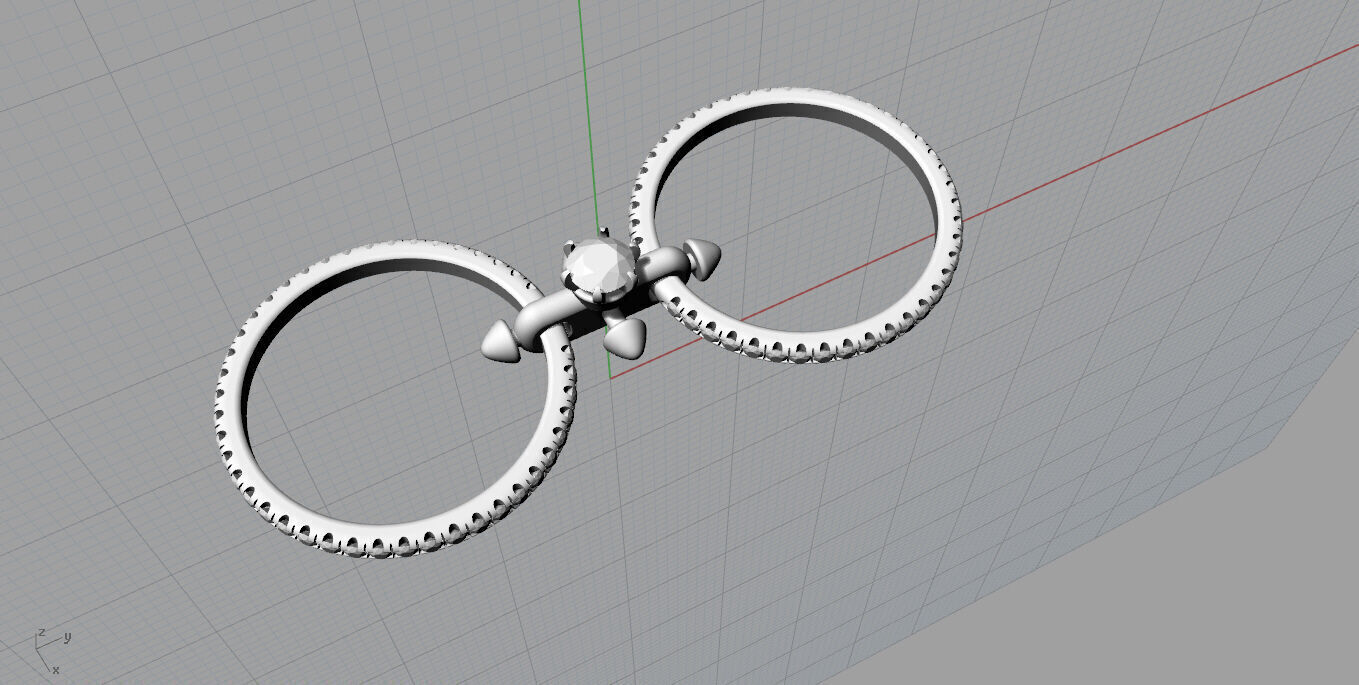
Task: Pick the middle cone spike below gem
Action: (626, 337)
